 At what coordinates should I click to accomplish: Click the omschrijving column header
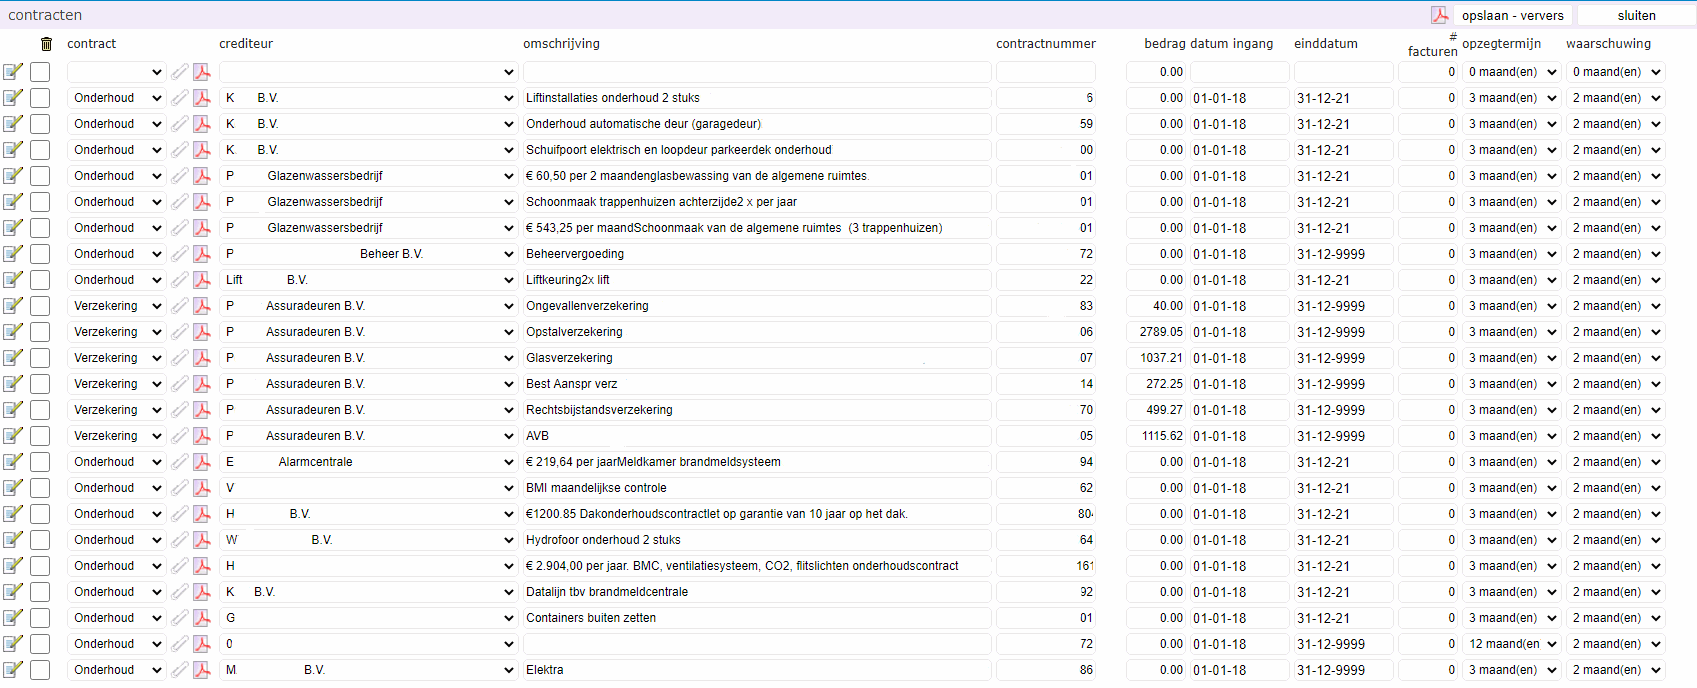pos(561,44)
